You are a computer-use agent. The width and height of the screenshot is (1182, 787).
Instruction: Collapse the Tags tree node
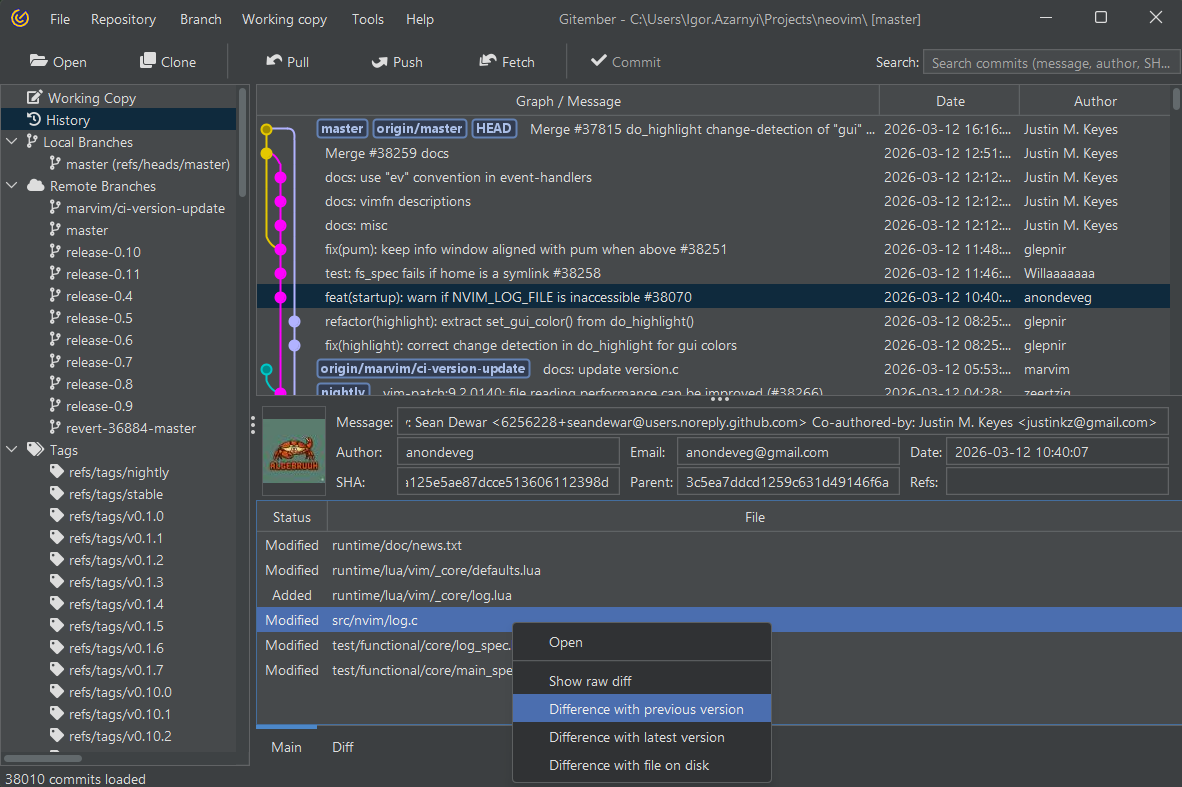tap(12, 450)
